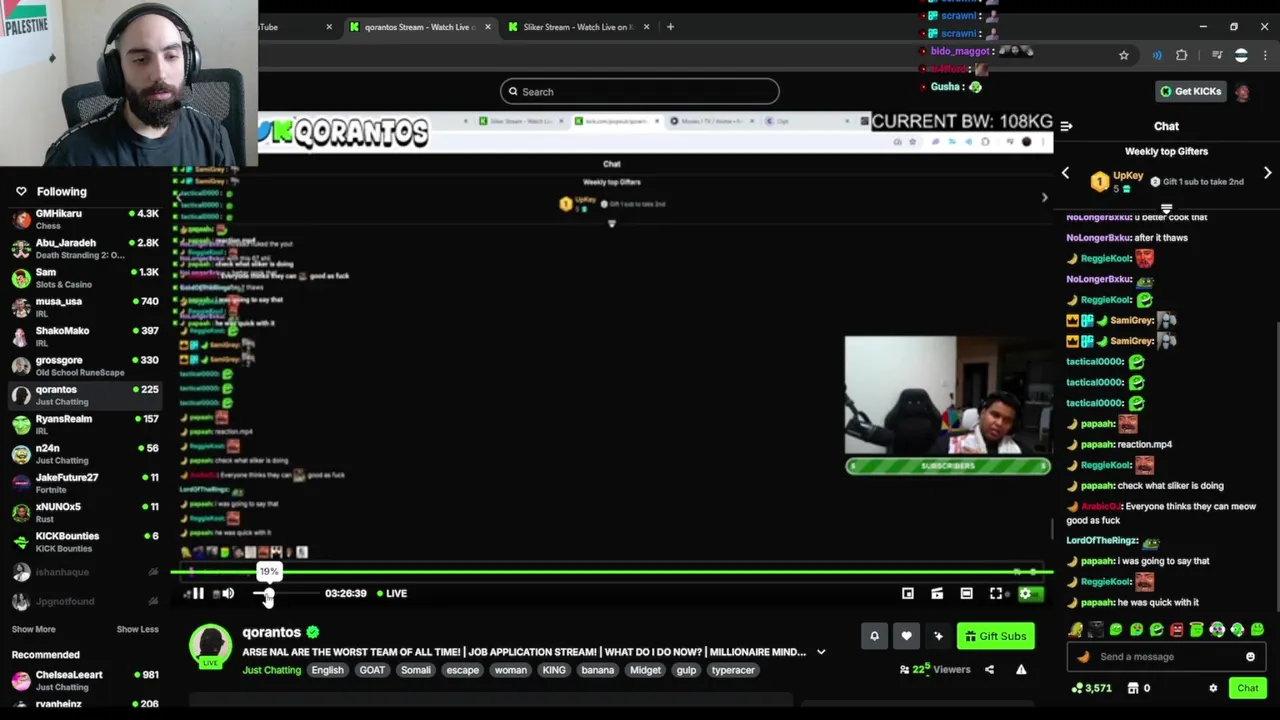Viewport: 1280px width, 720px height.
Task: Expand the stream title with the chevron
Action: (x=821, y=652)
